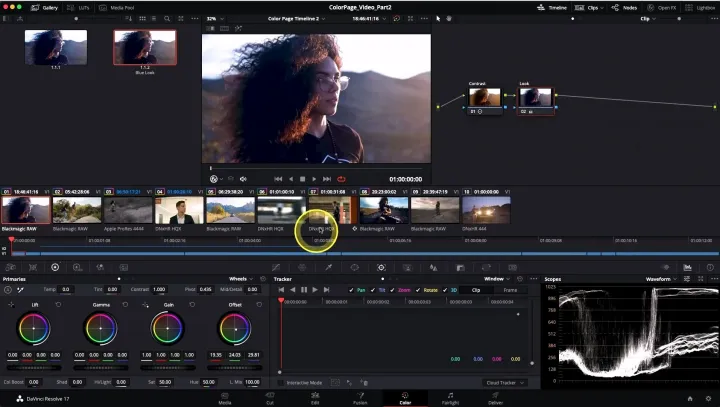This screenshot has width=720, height=407.
Task: Open the Curves palette icon
Action: pos(276,267)
